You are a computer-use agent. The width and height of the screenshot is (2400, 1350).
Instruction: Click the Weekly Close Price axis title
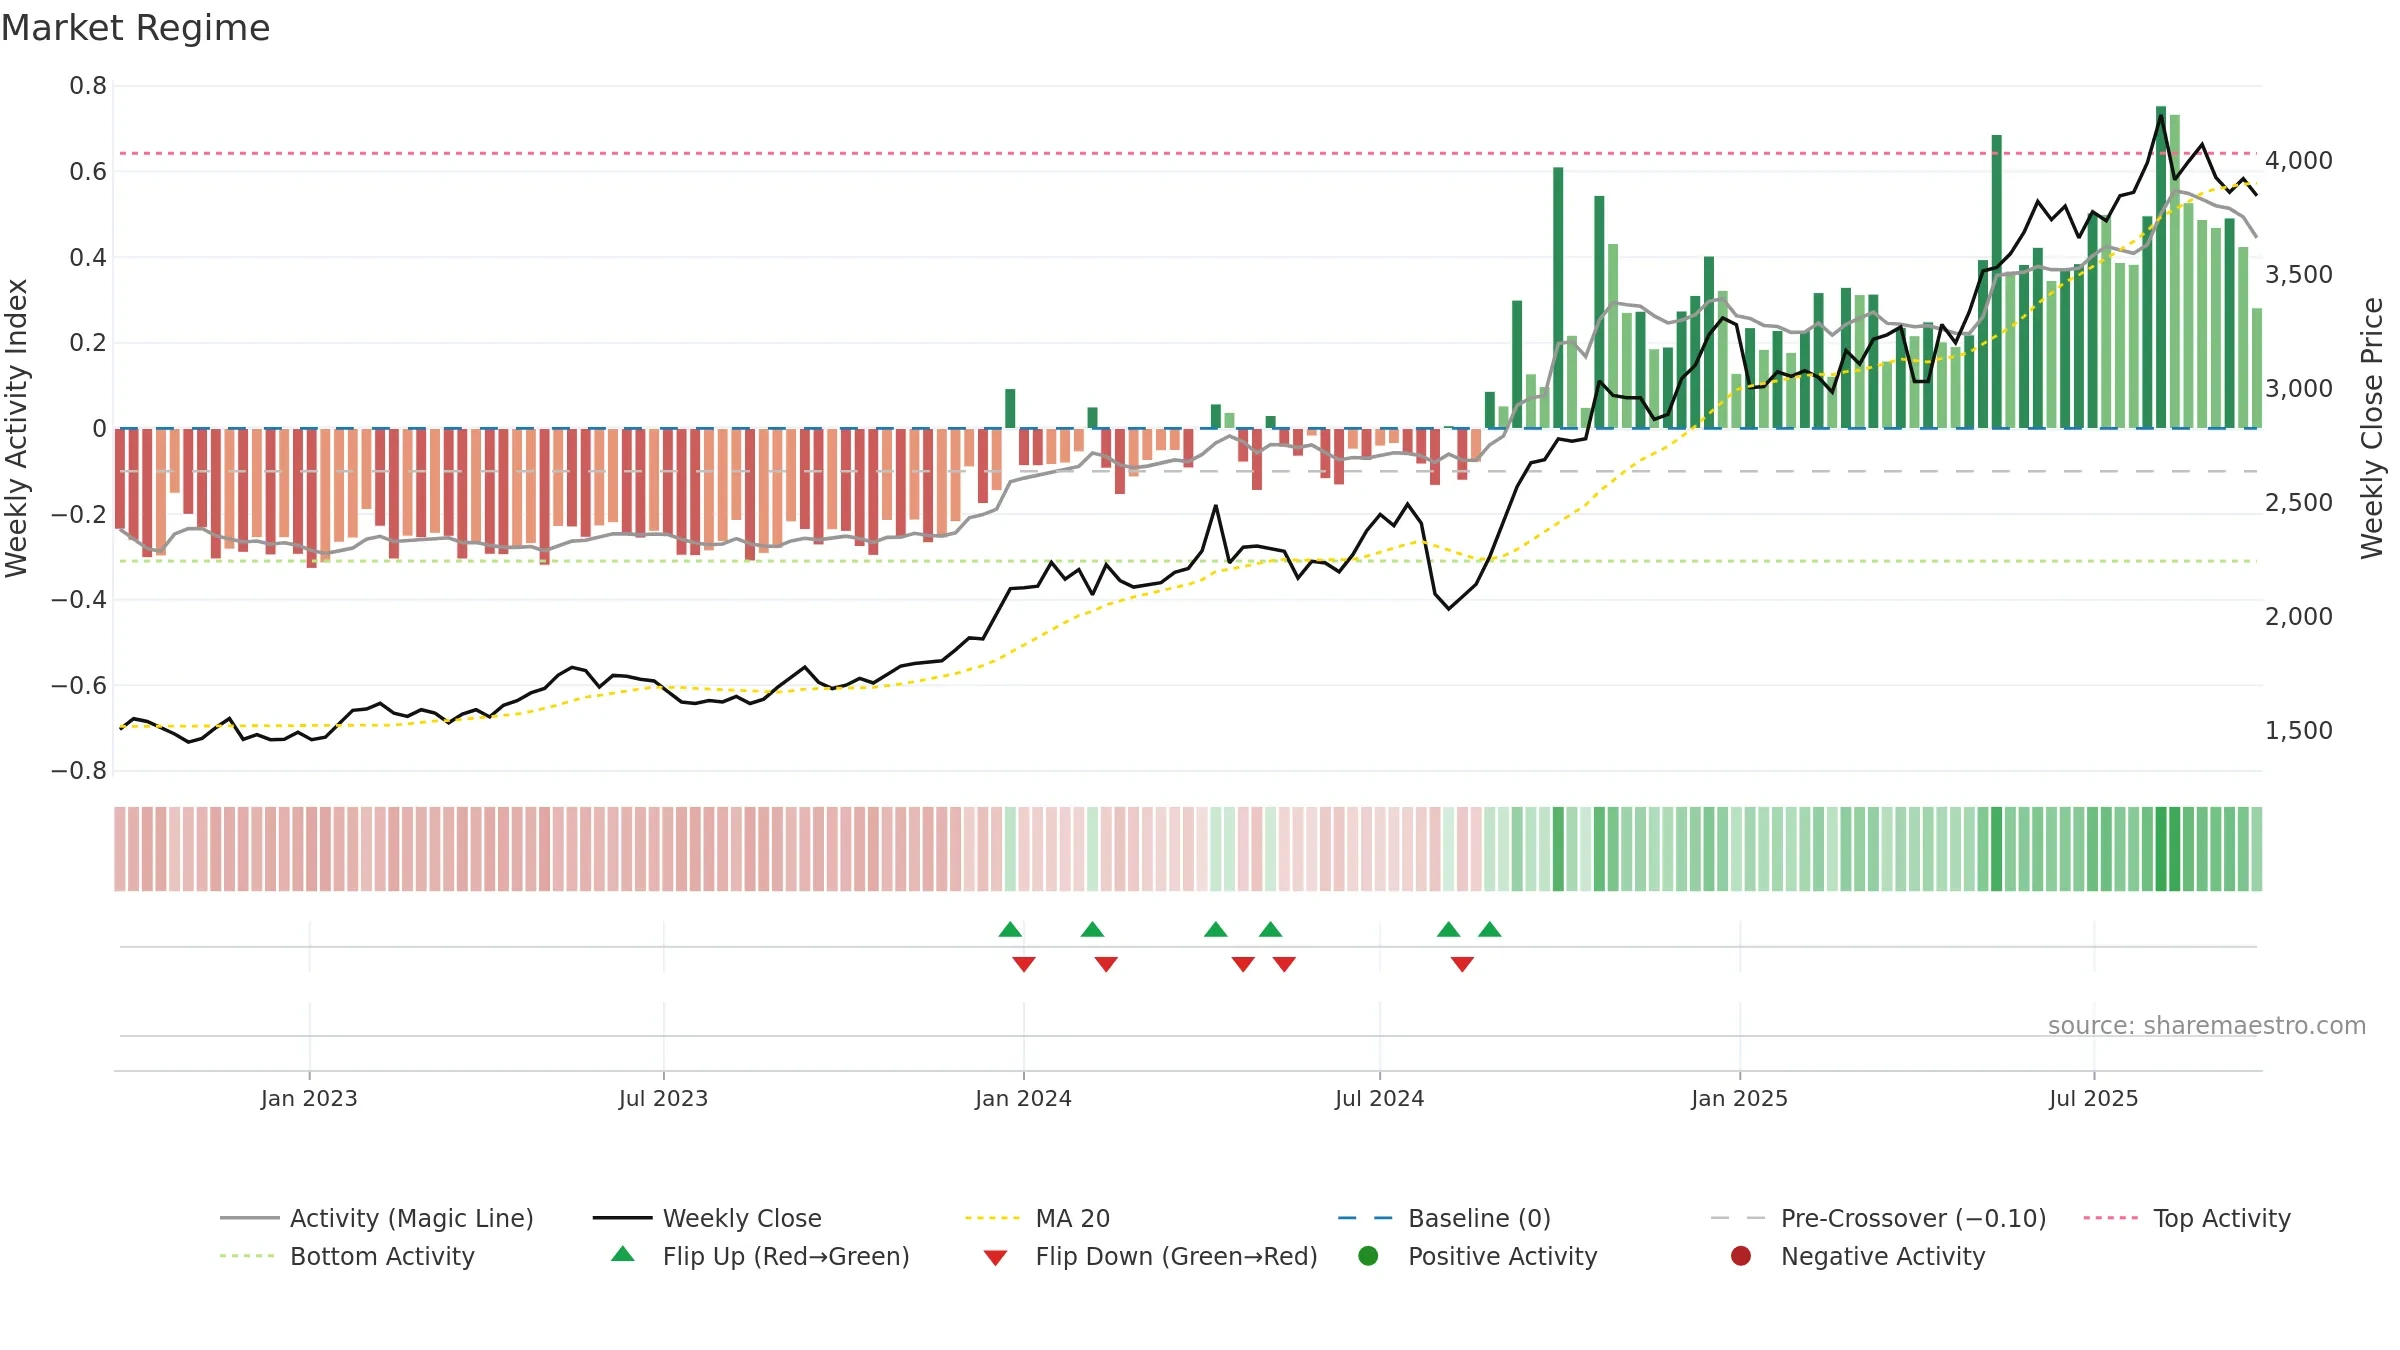pyautogui.click(x=2372, y=428)
